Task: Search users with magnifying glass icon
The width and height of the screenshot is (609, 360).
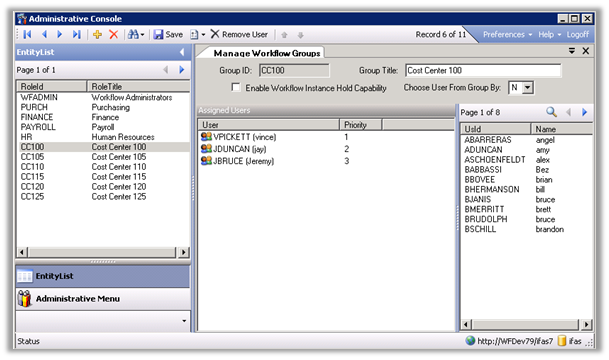Action: point(551,112)
